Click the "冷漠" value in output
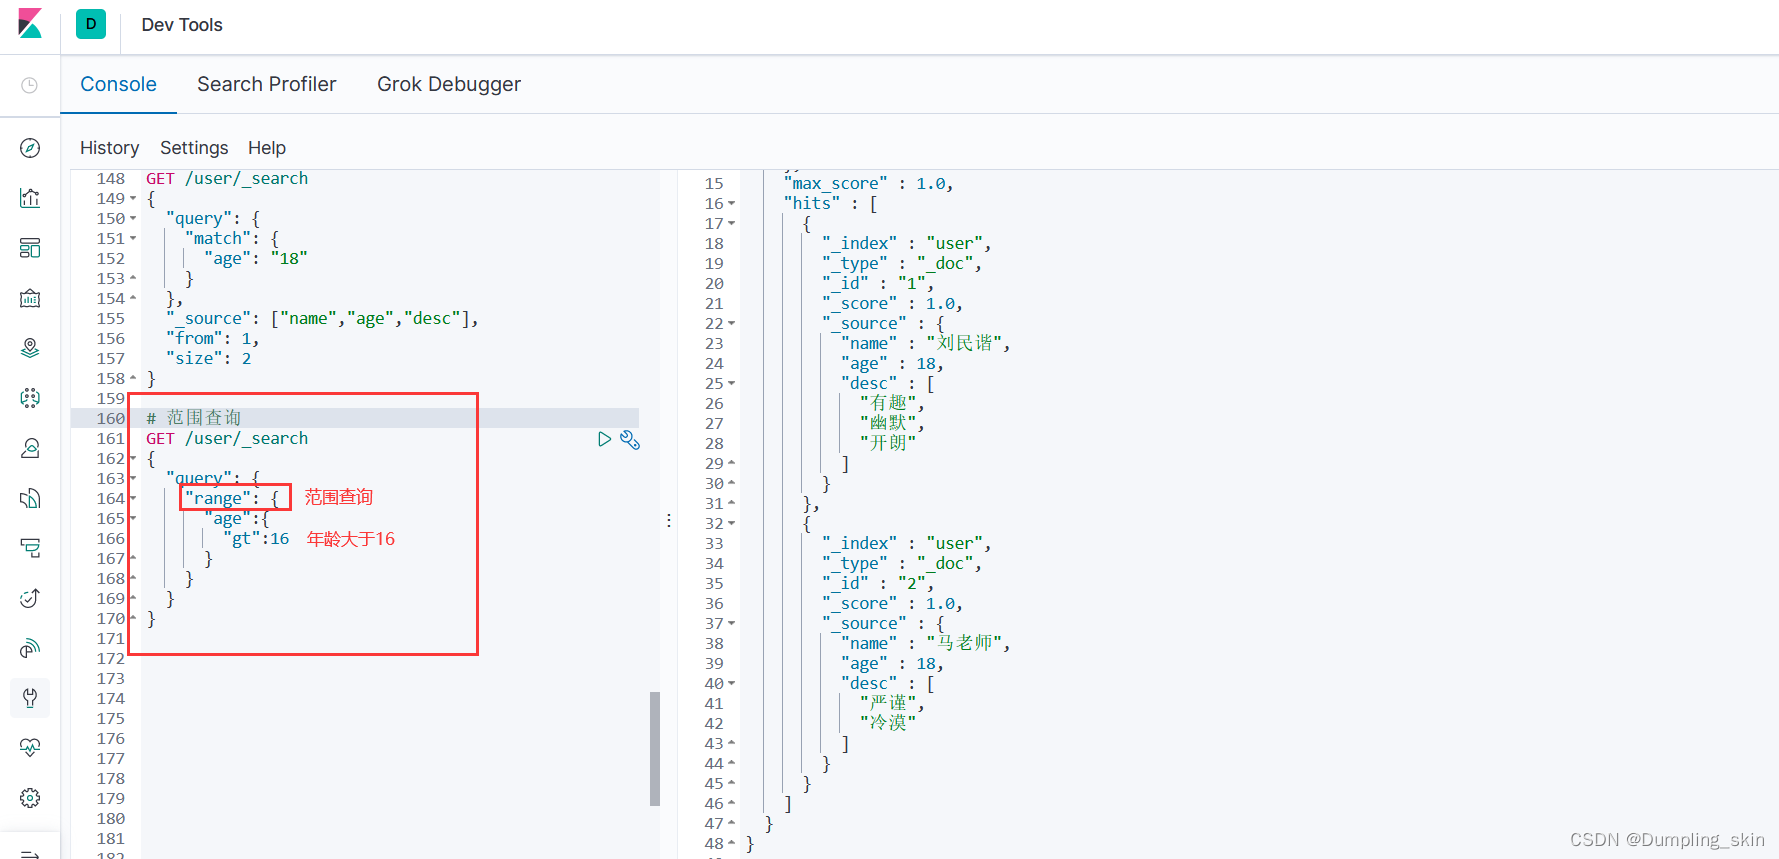Screen dimensions: 1779x859 [x=888, y=723]
